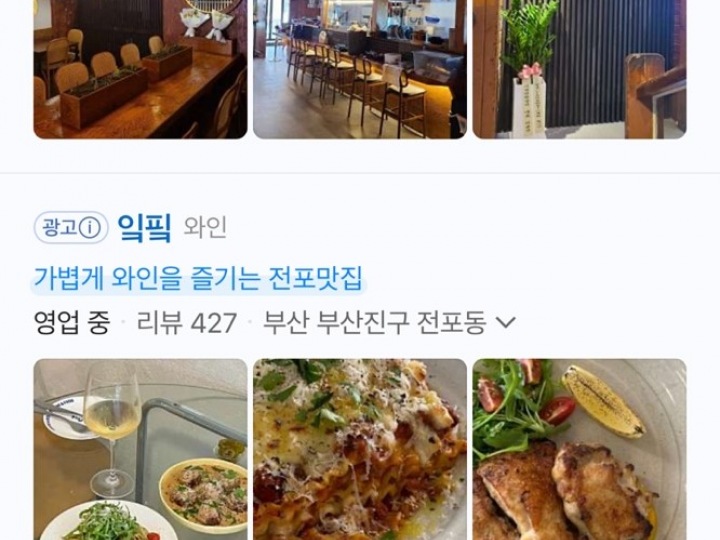
Task: Tap the ad info circle icon
Action: coord(90,228)
